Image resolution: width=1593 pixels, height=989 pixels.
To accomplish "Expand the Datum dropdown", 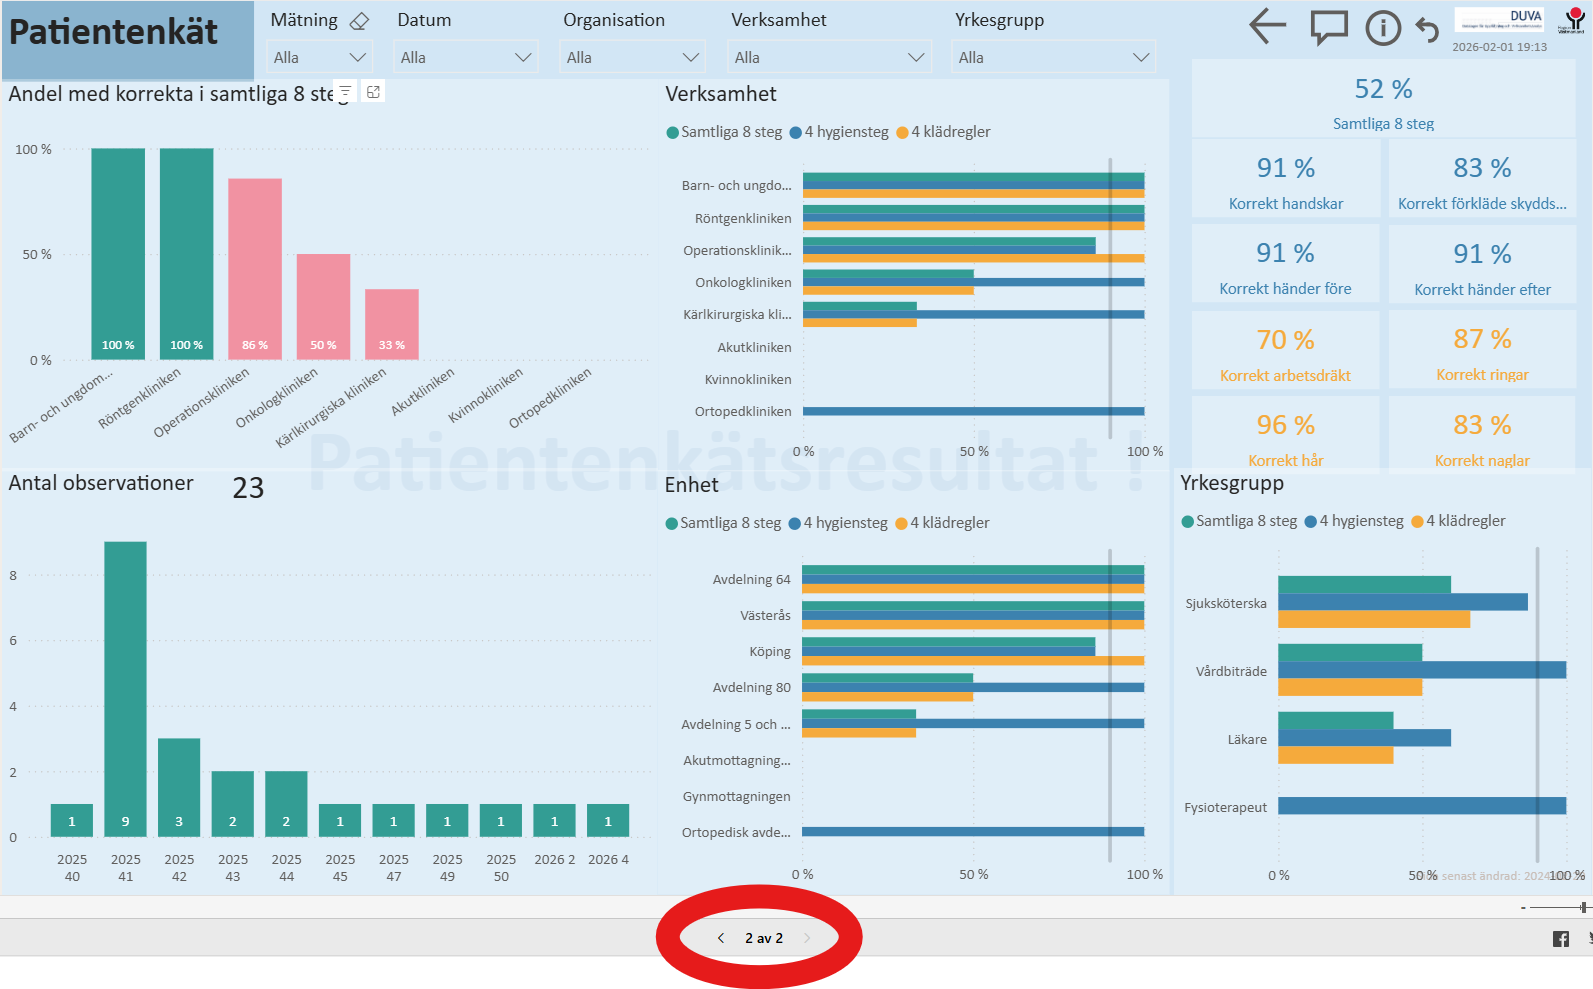I will 465,58.
